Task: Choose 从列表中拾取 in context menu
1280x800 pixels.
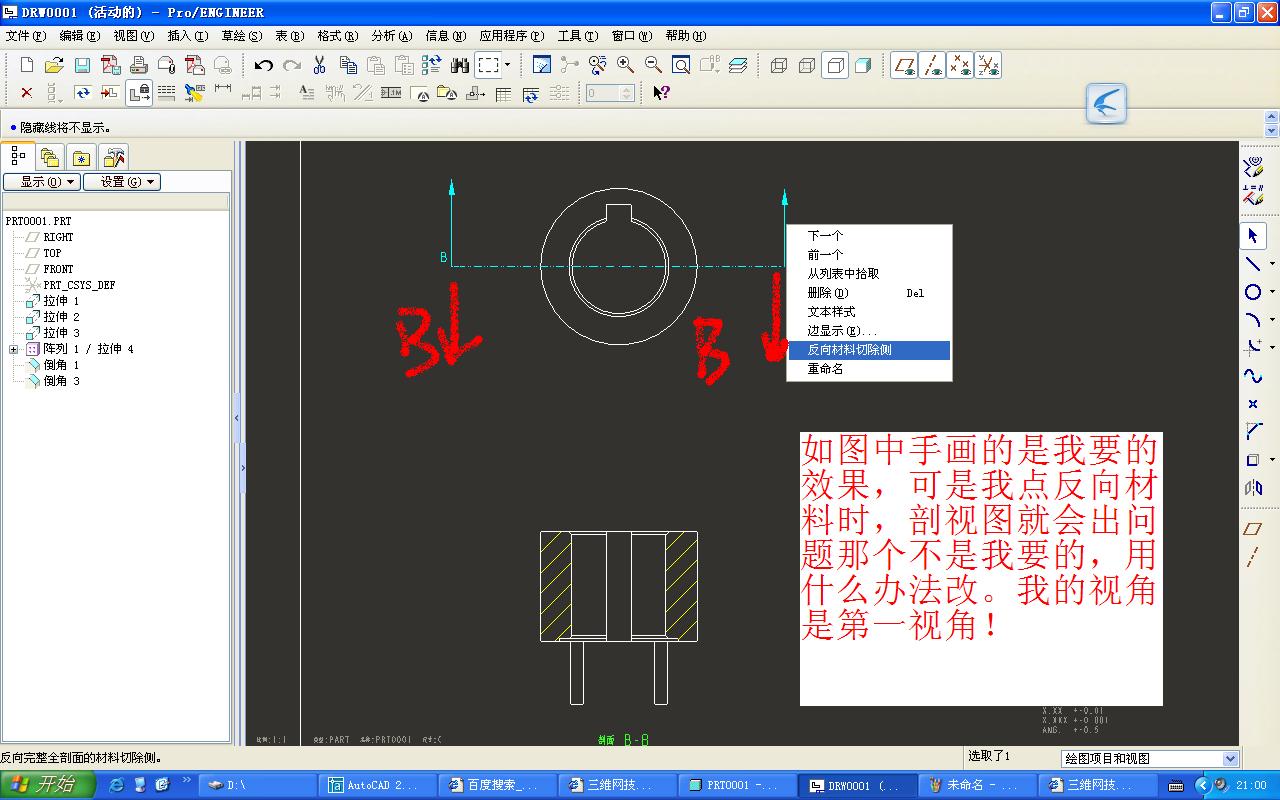Action: (869, 274)
